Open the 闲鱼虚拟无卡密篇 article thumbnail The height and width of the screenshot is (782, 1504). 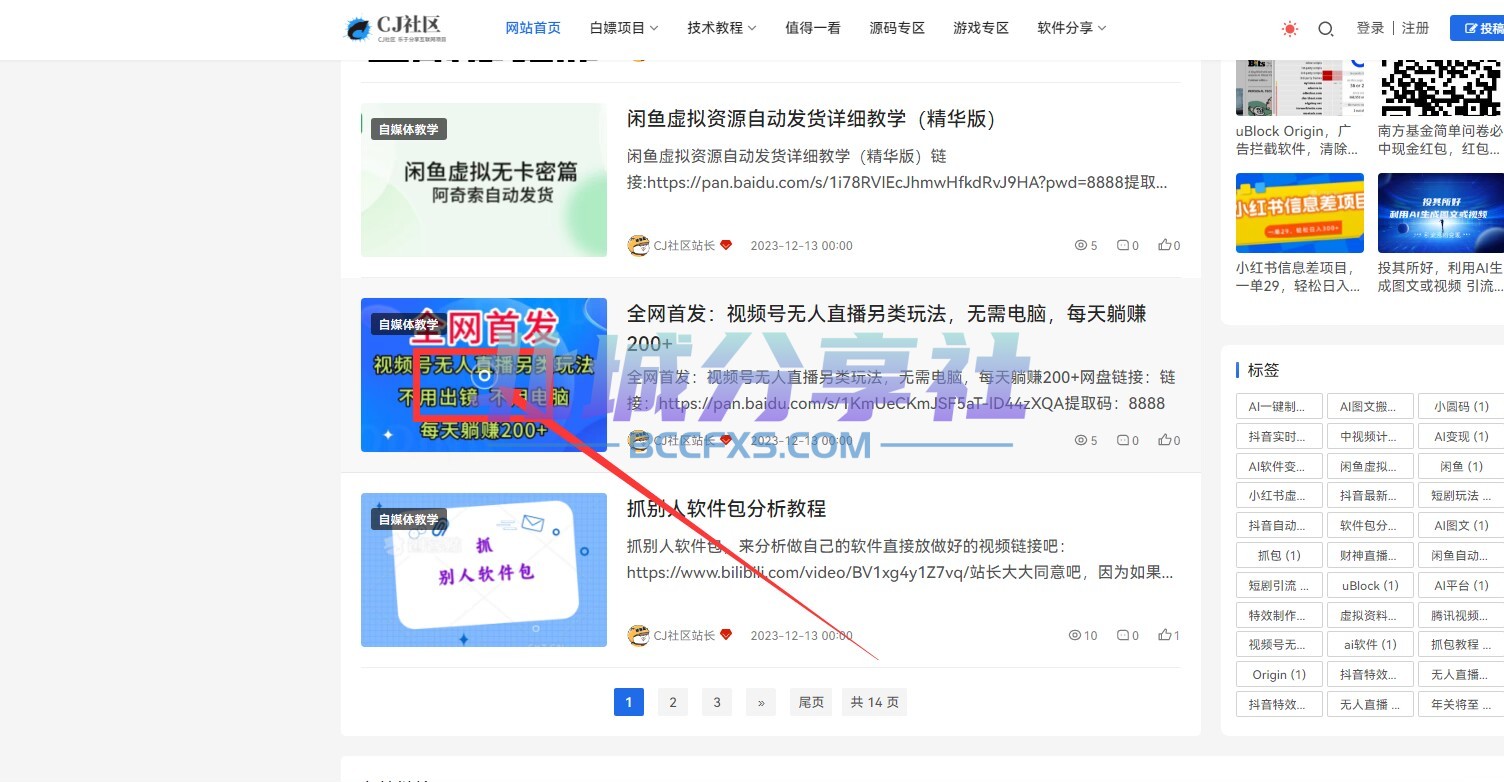pos(484,180)
